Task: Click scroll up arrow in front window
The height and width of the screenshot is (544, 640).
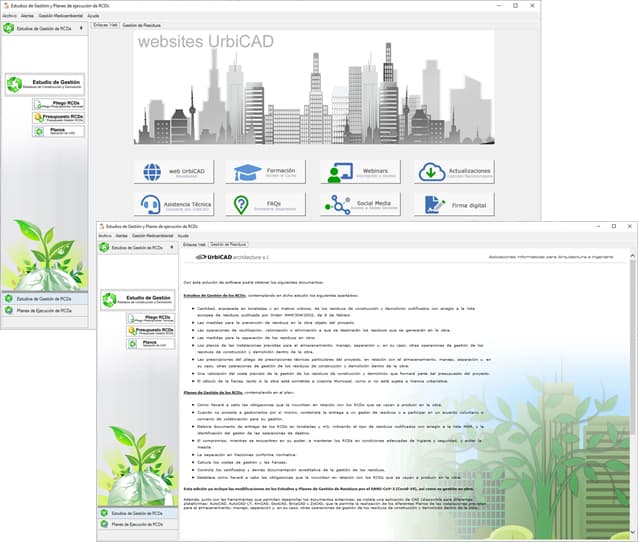Action: pyautogui.click(x=633, y=256)
